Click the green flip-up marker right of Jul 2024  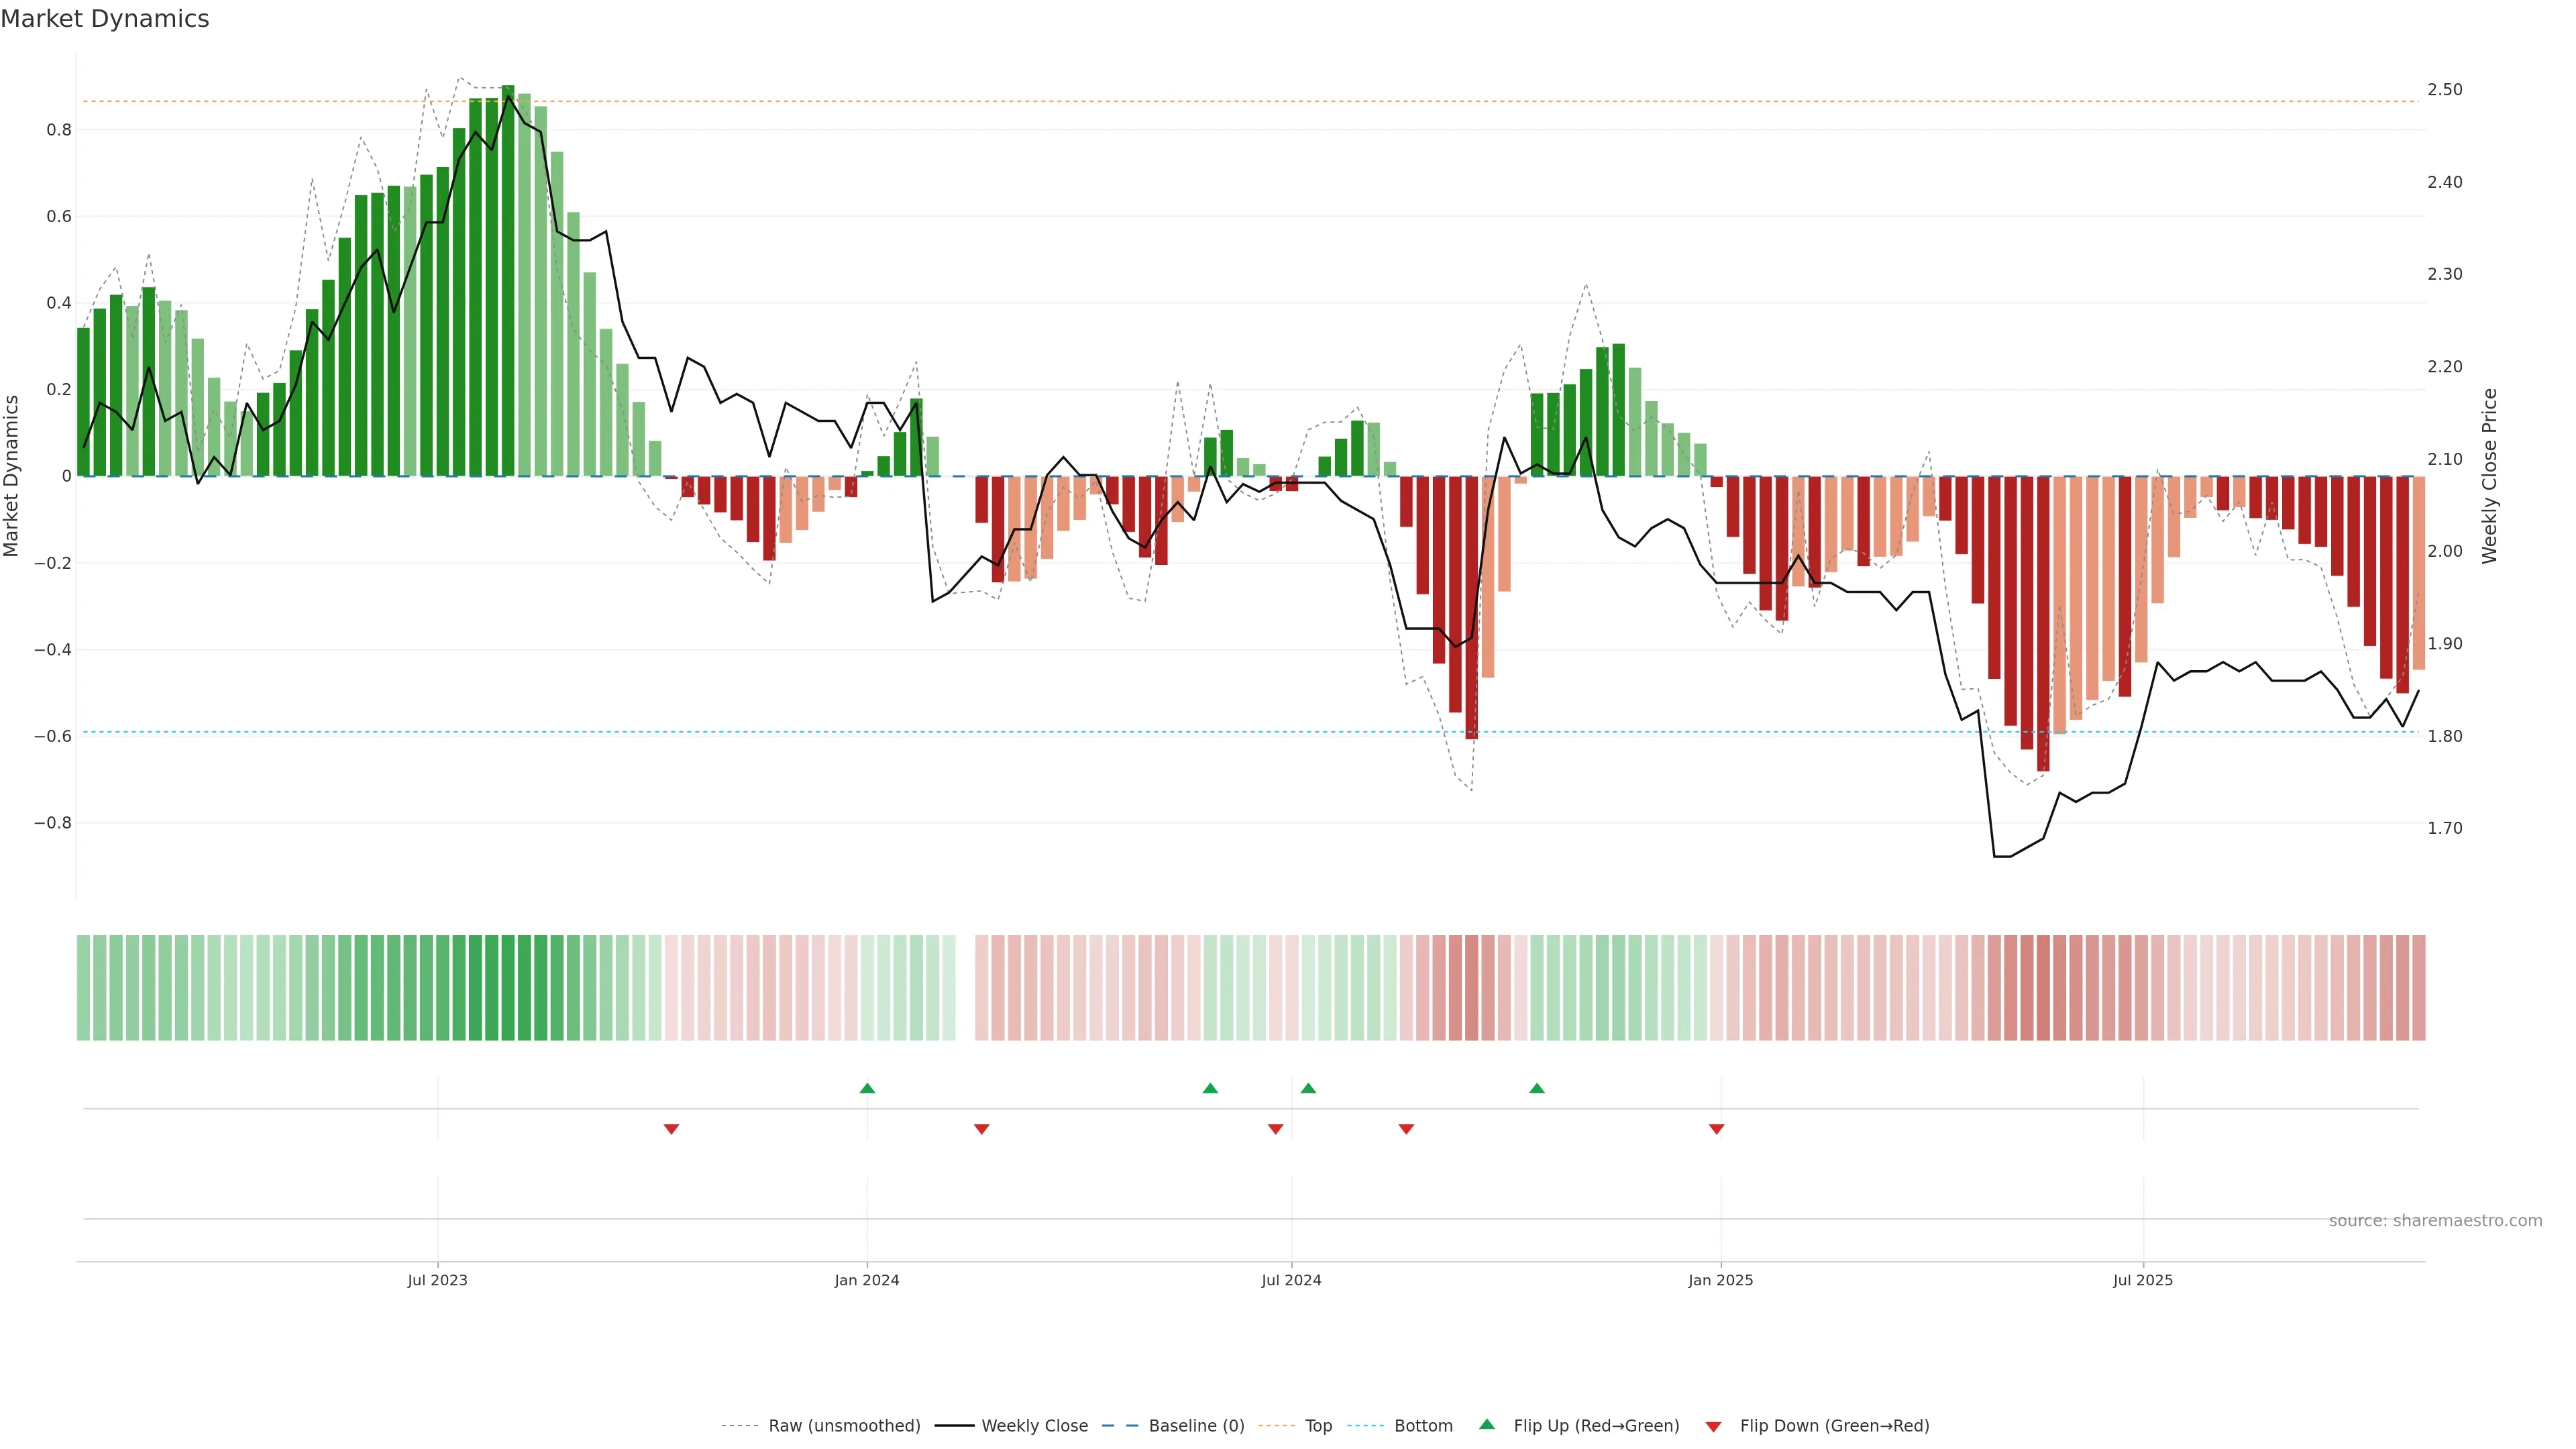tap(1308, 1088)
